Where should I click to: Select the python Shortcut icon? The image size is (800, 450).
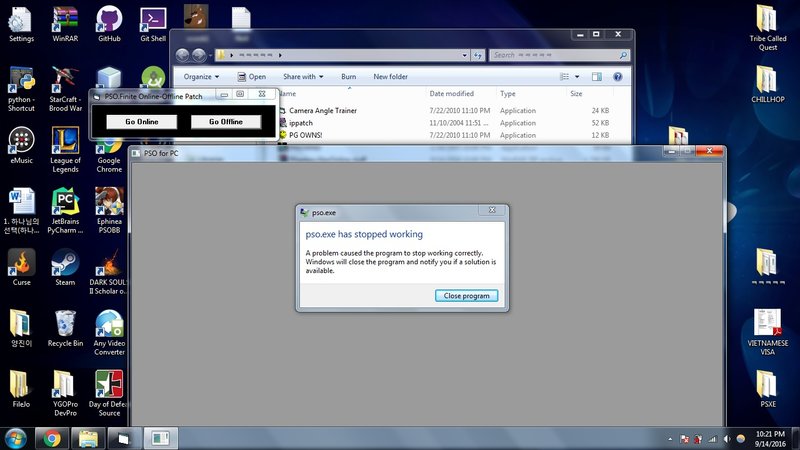21,89
